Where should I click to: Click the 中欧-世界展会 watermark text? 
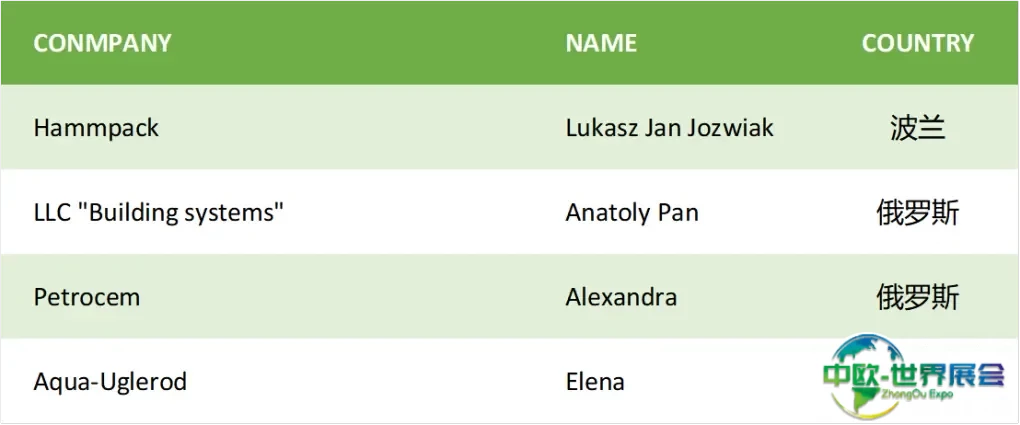[914, 376]
